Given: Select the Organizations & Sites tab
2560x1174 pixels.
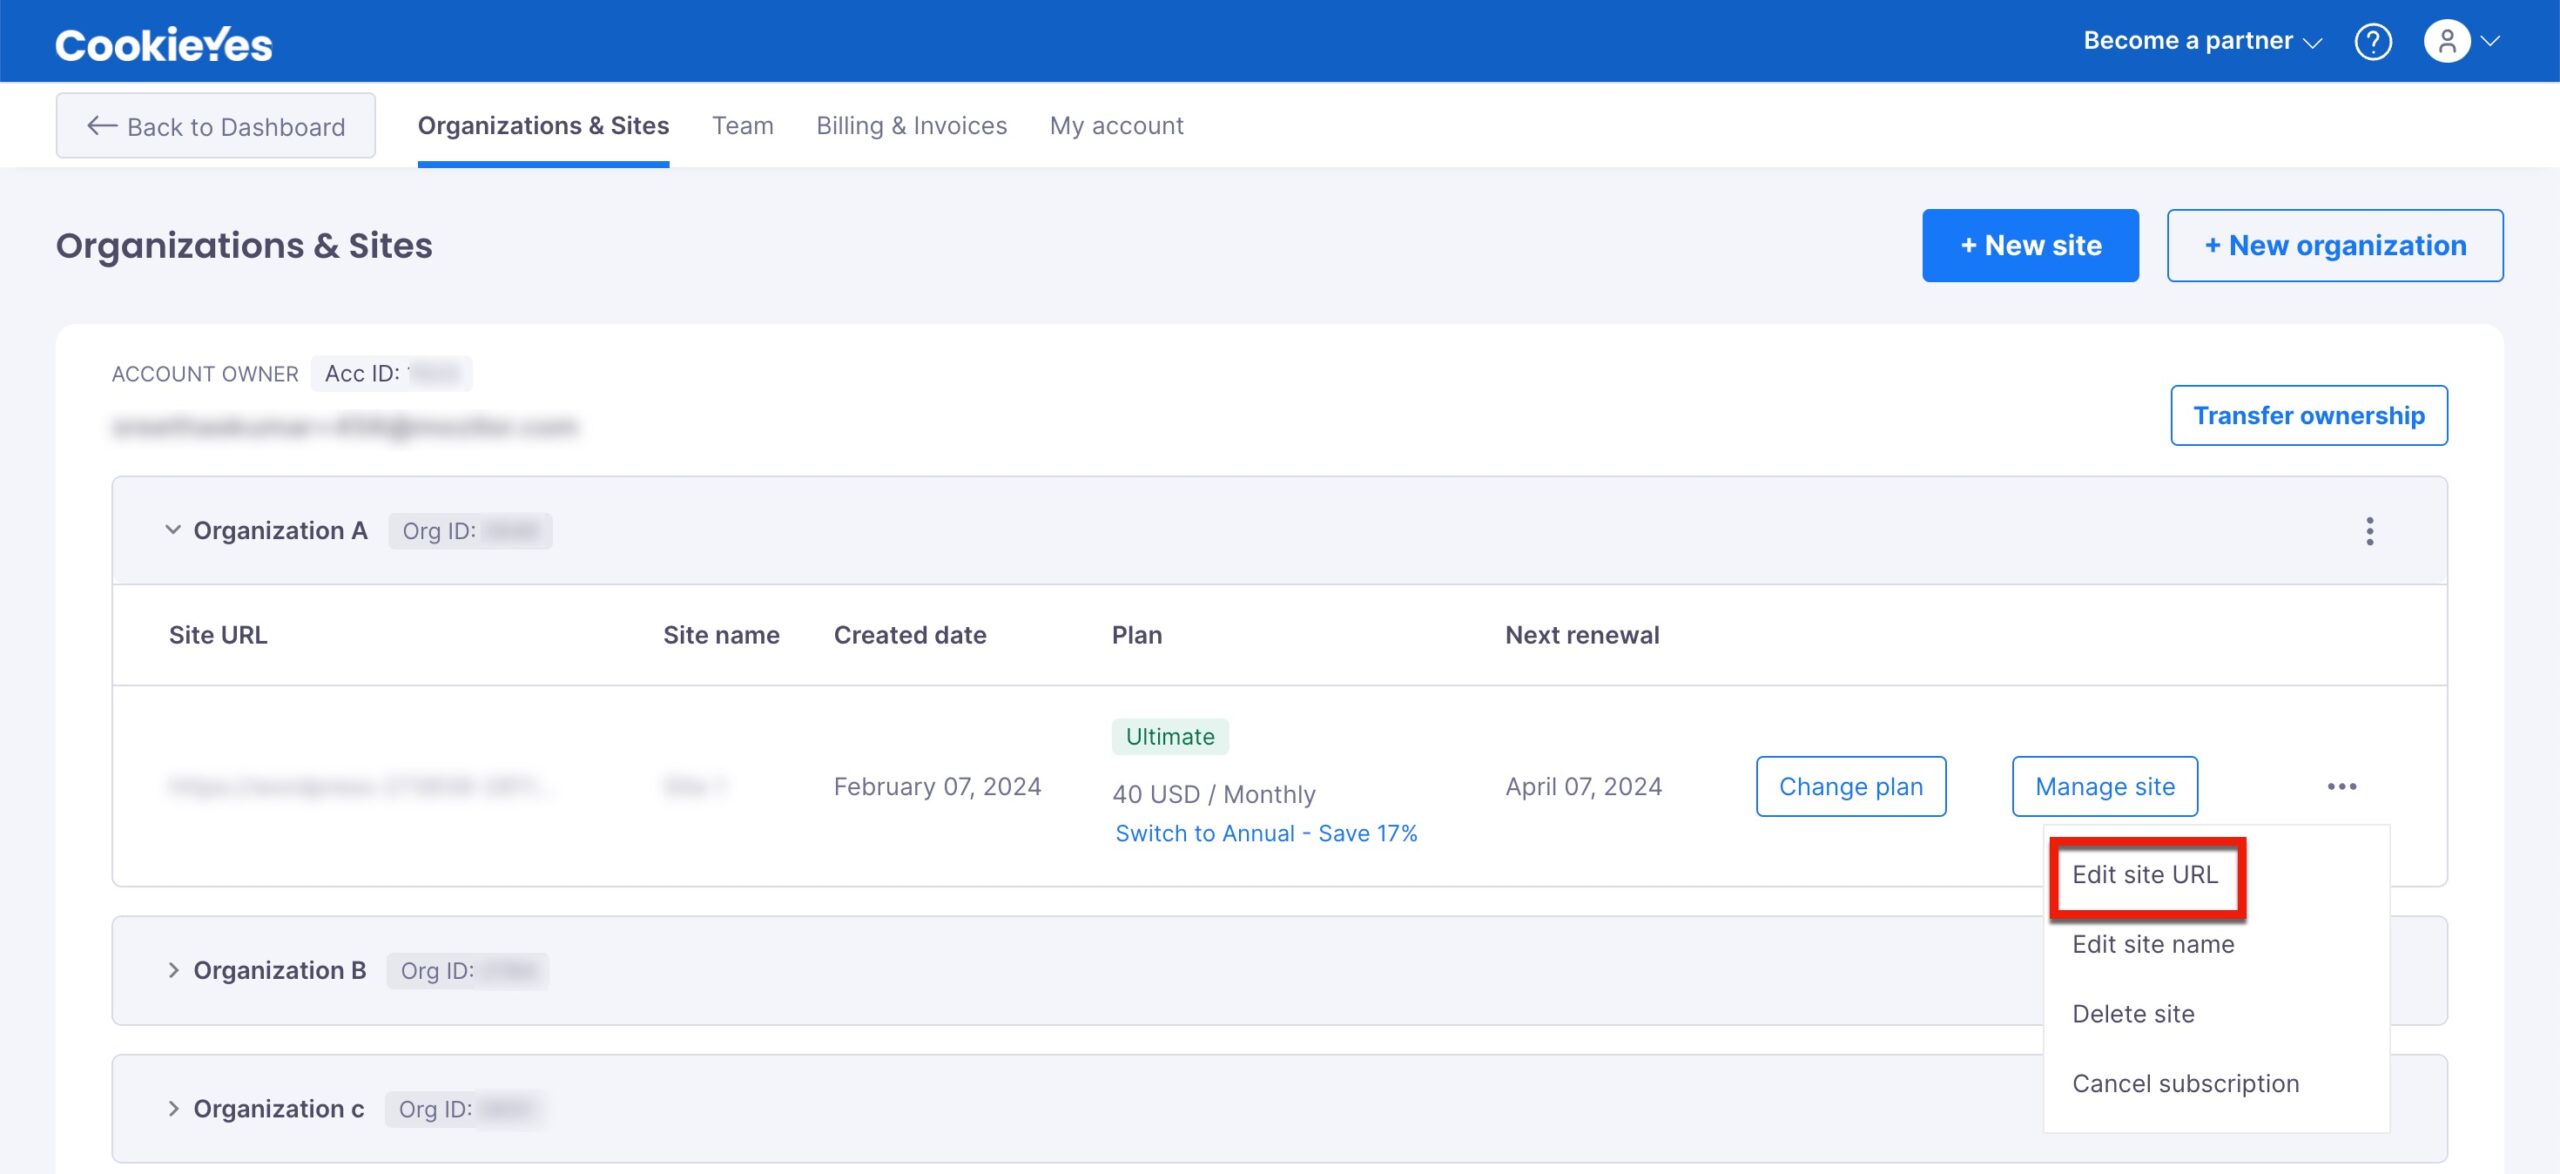Looking at the screenshot, I should click(544, 124).
